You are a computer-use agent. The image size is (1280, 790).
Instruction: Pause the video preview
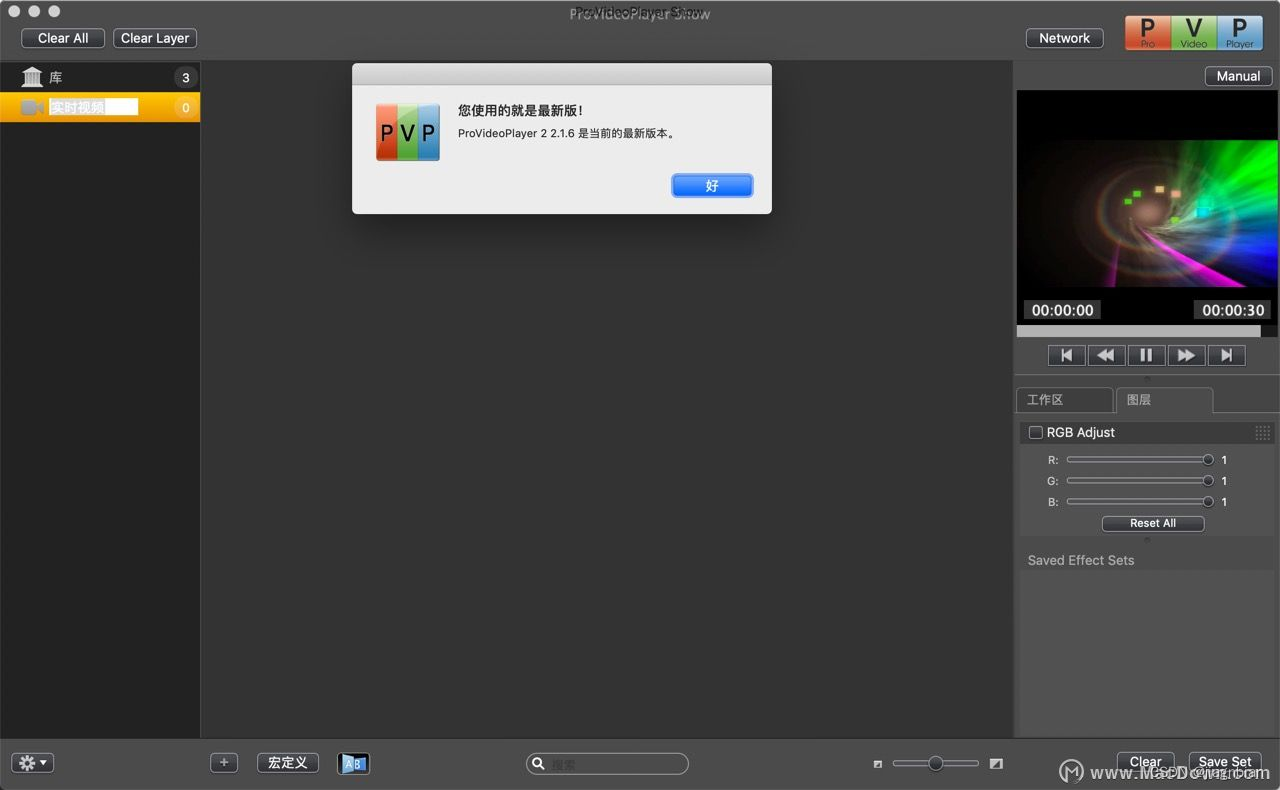1146,355
